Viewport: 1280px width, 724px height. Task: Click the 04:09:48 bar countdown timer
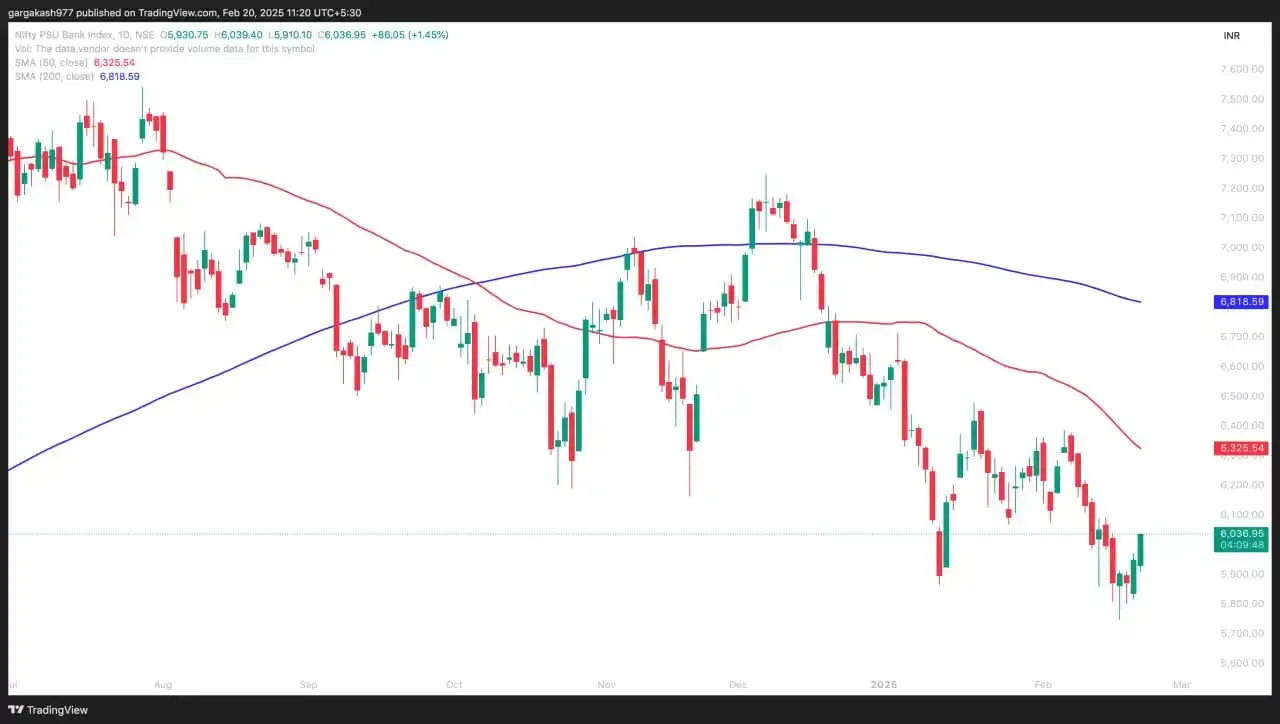click(1241, 546)
